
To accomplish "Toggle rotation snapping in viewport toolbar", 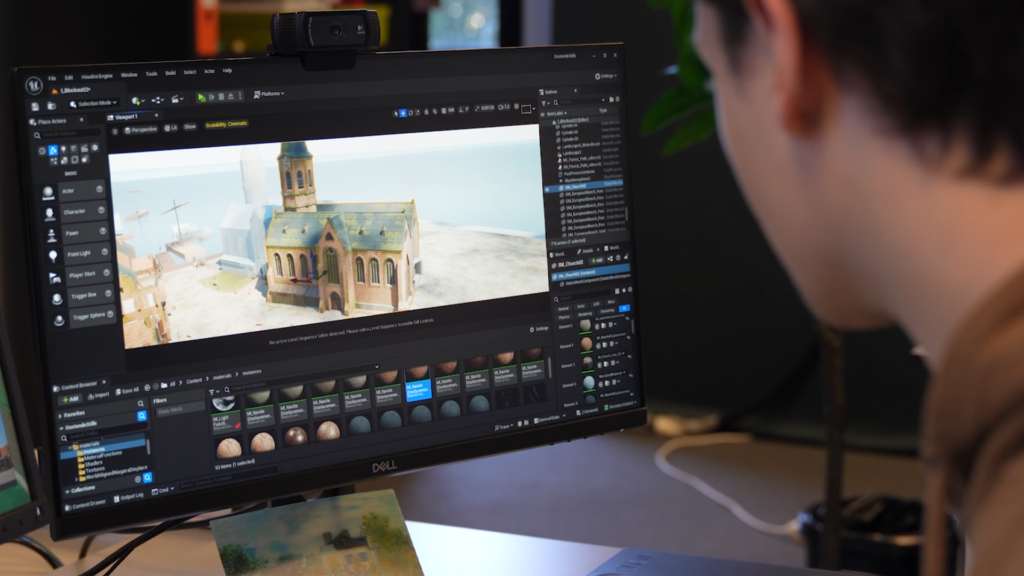I will (x=463, y=110).
